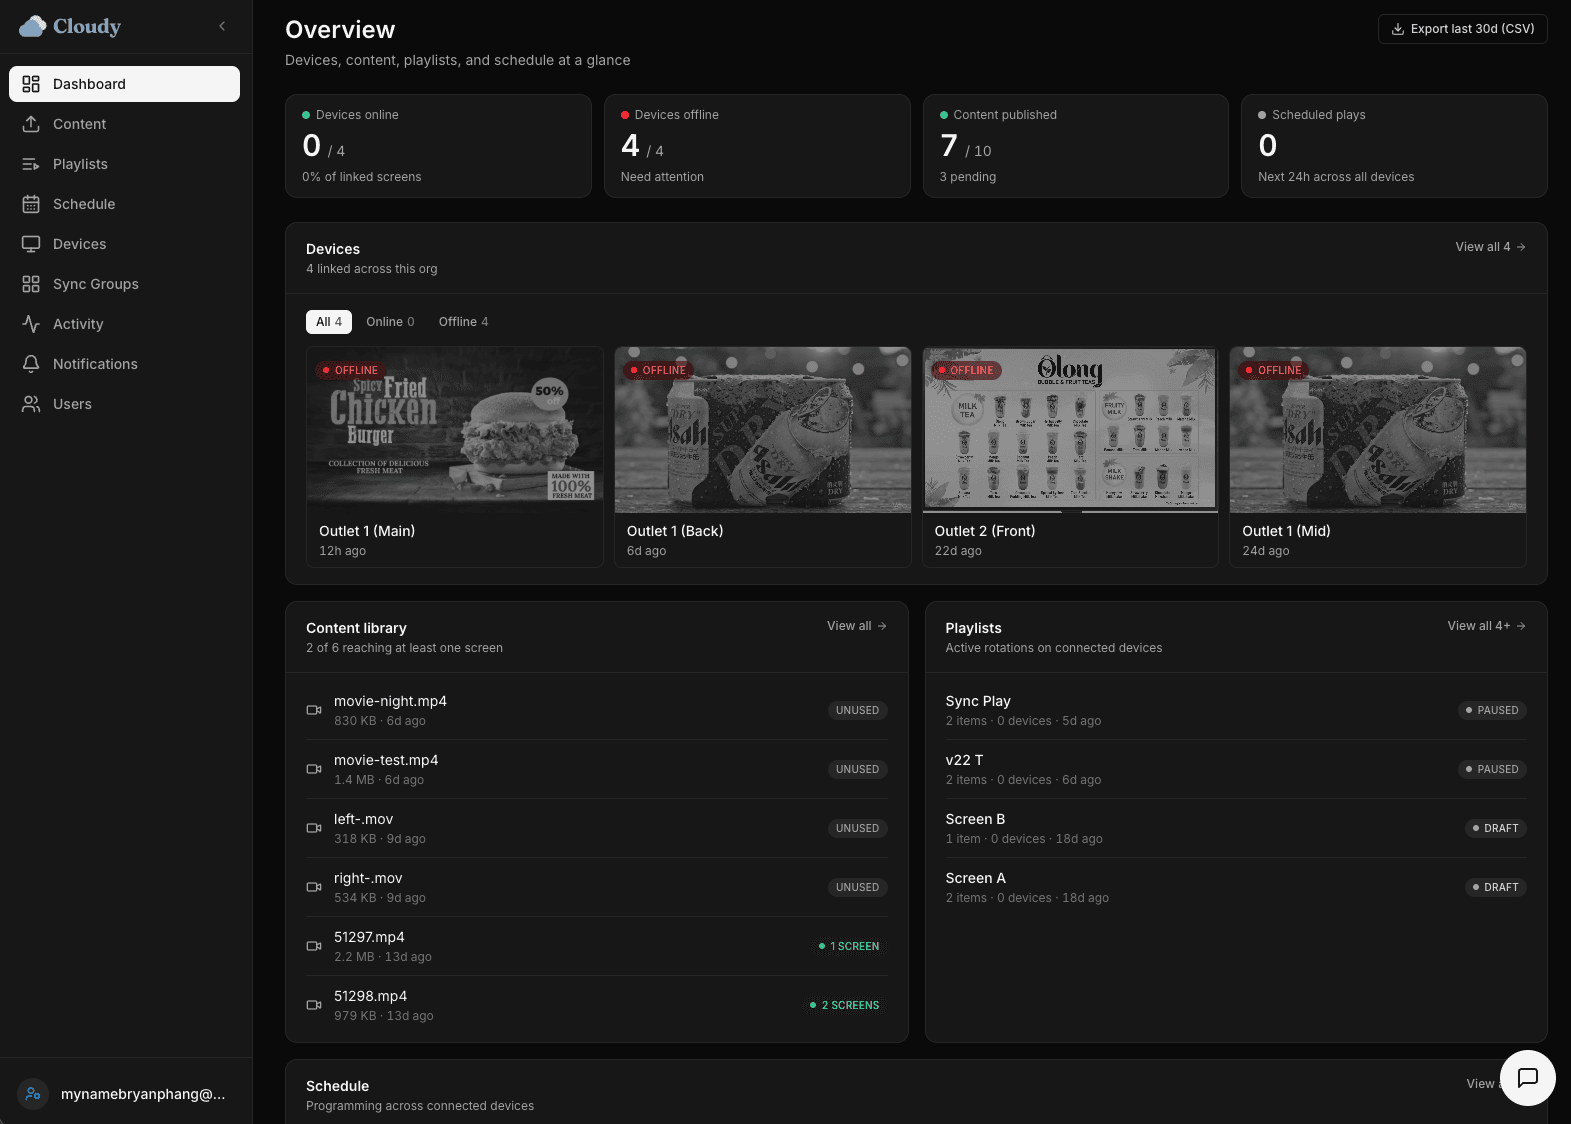Click the Content upload icon

click(31, 124)
